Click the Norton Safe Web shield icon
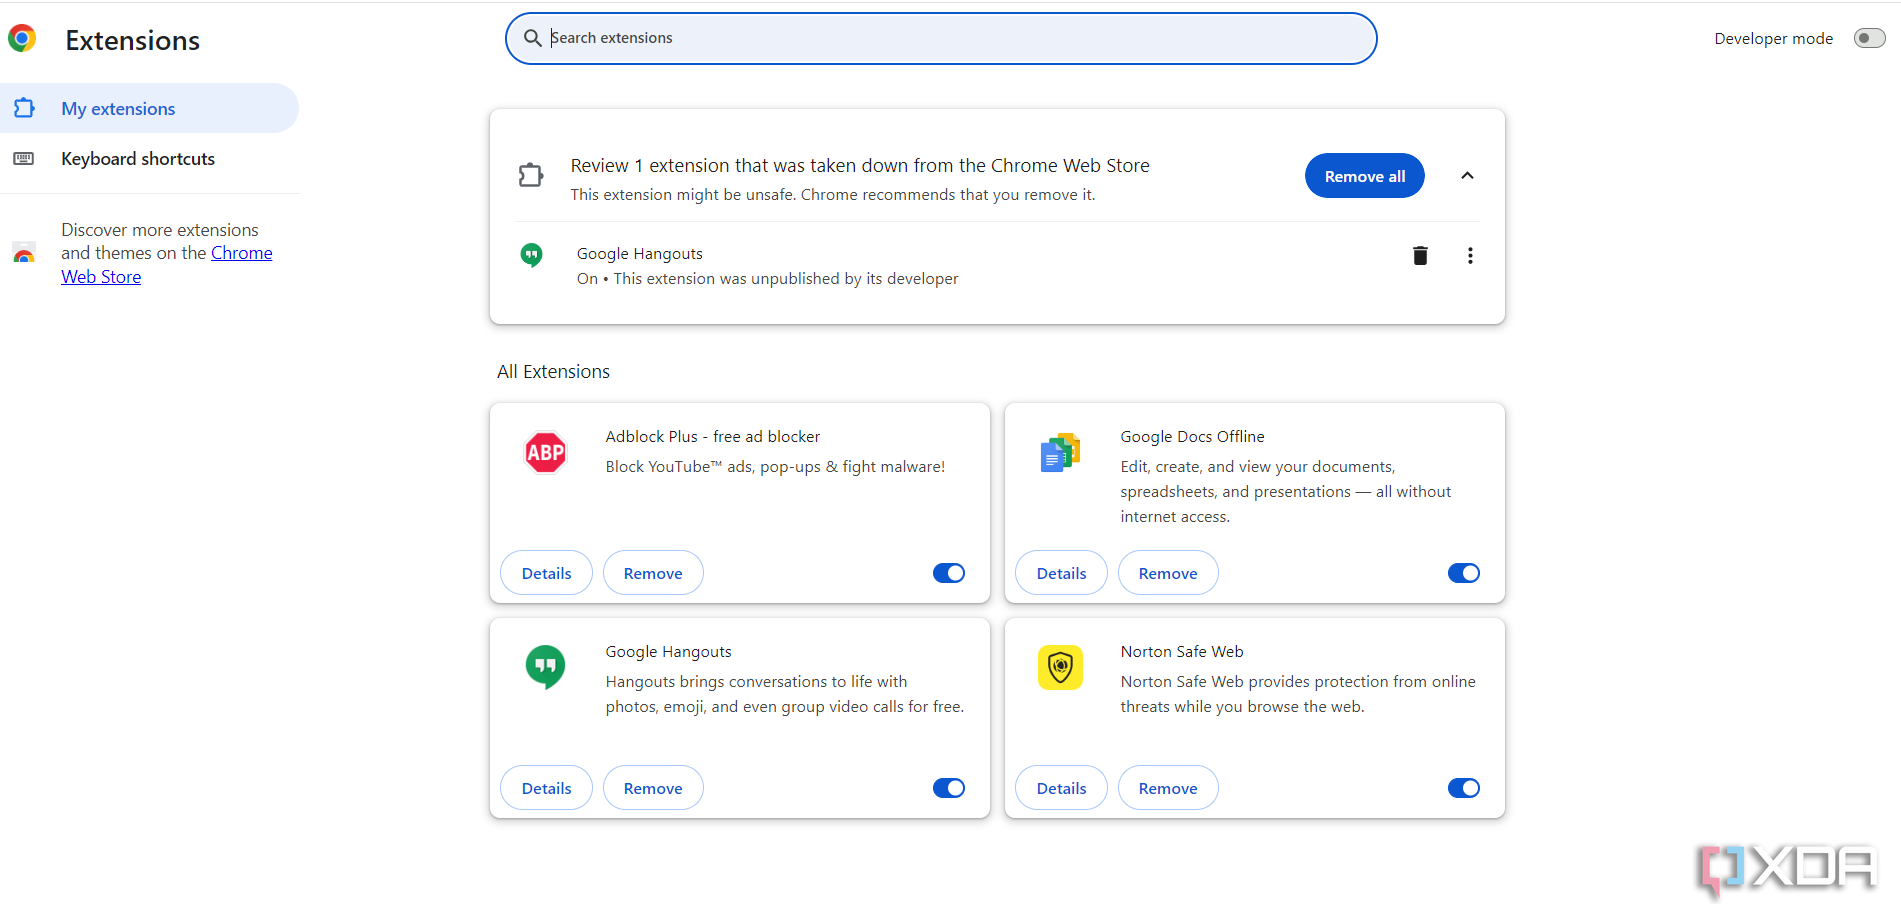 click(1060, 667)
